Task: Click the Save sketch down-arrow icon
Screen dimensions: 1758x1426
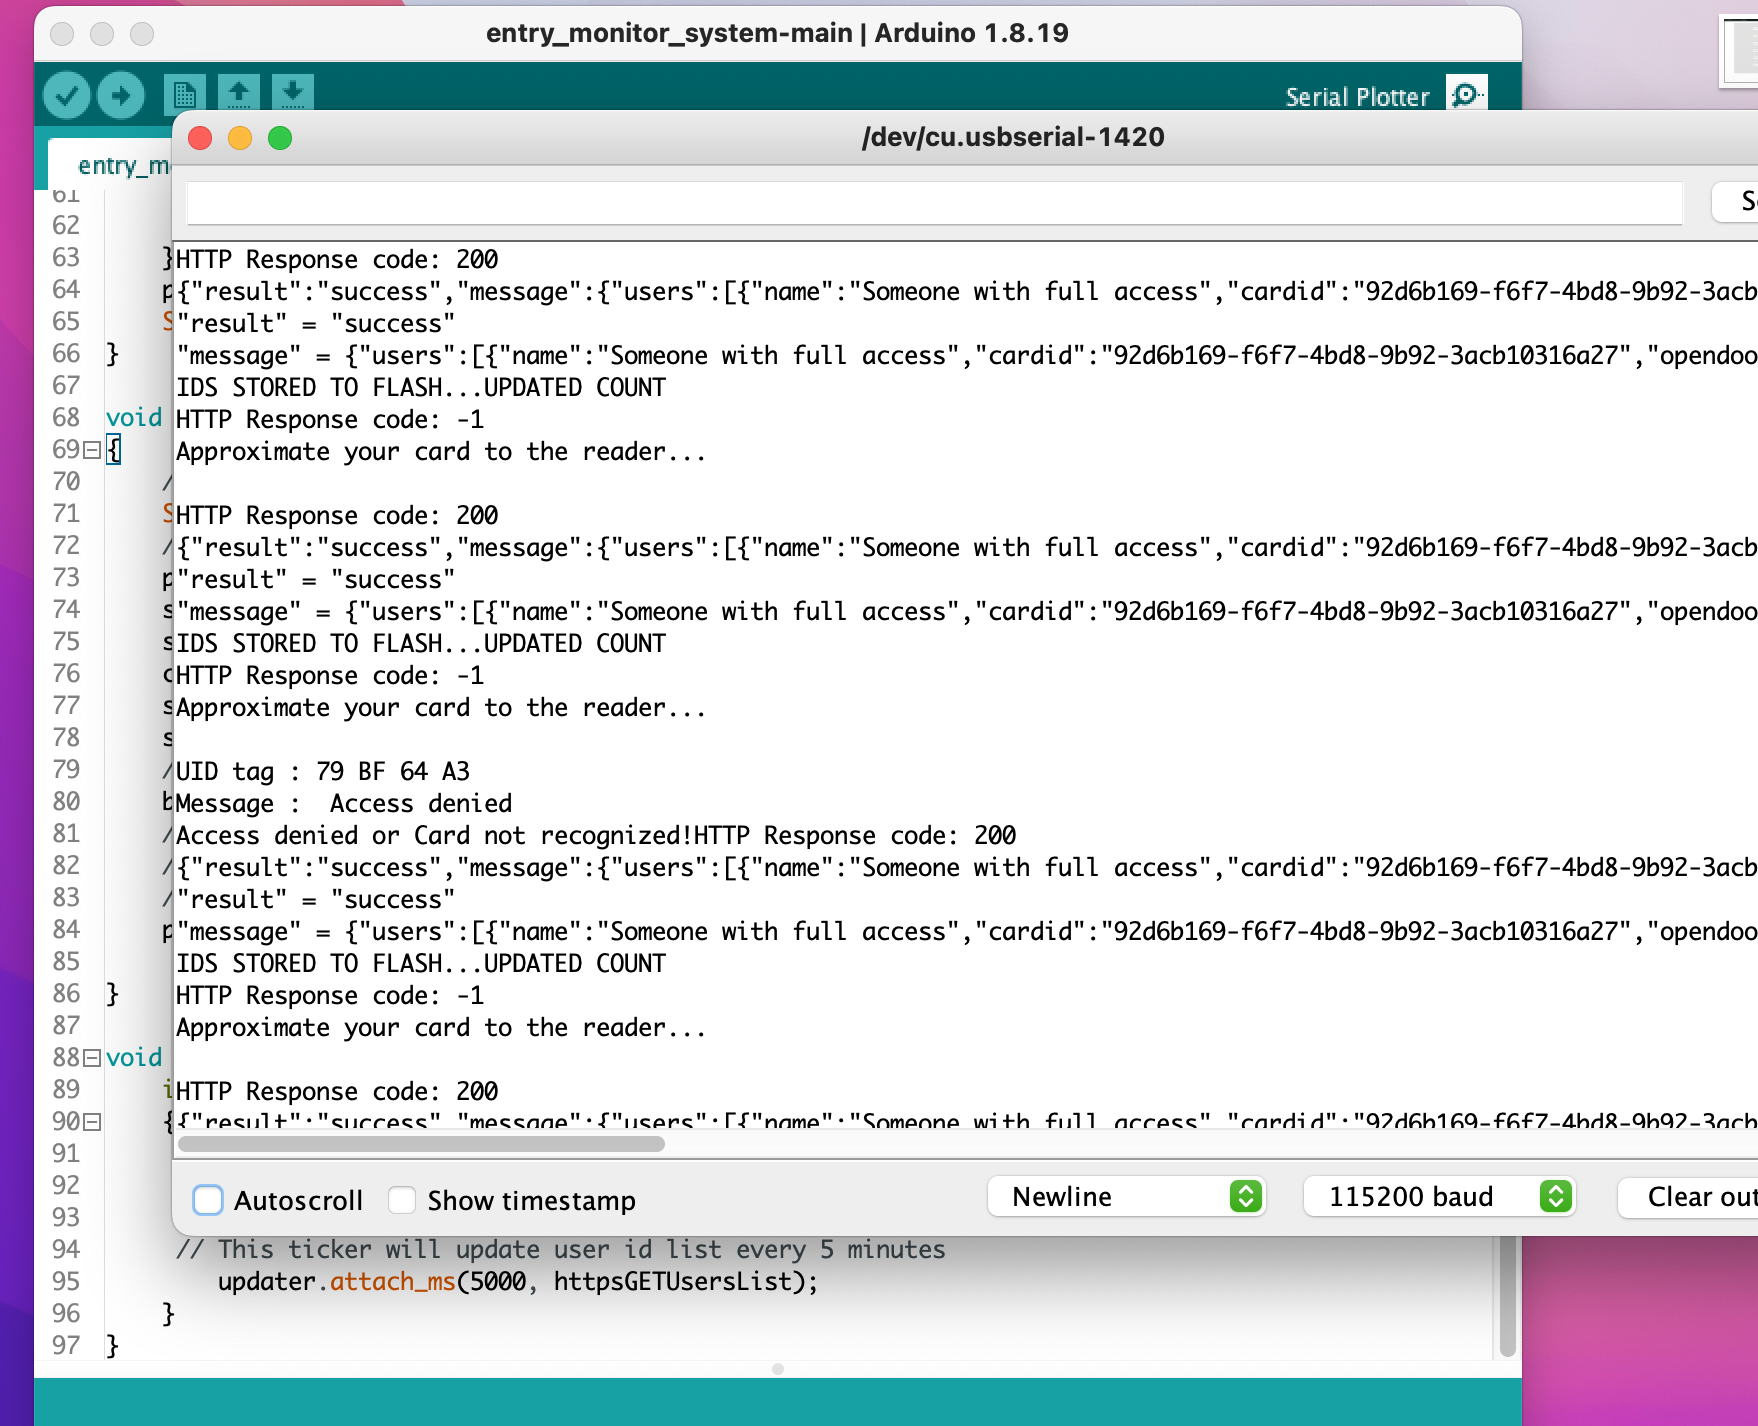Action: tap(292, 93)
